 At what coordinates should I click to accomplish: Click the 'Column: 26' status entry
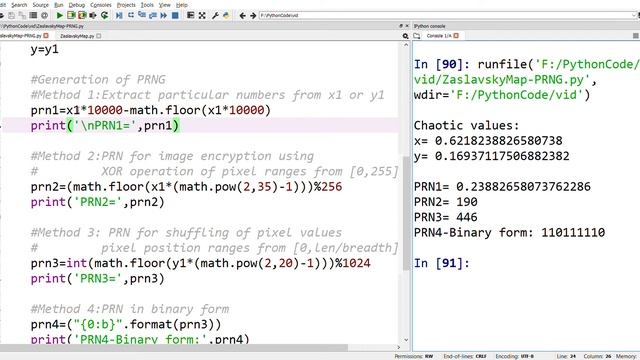tap(597, 356)
